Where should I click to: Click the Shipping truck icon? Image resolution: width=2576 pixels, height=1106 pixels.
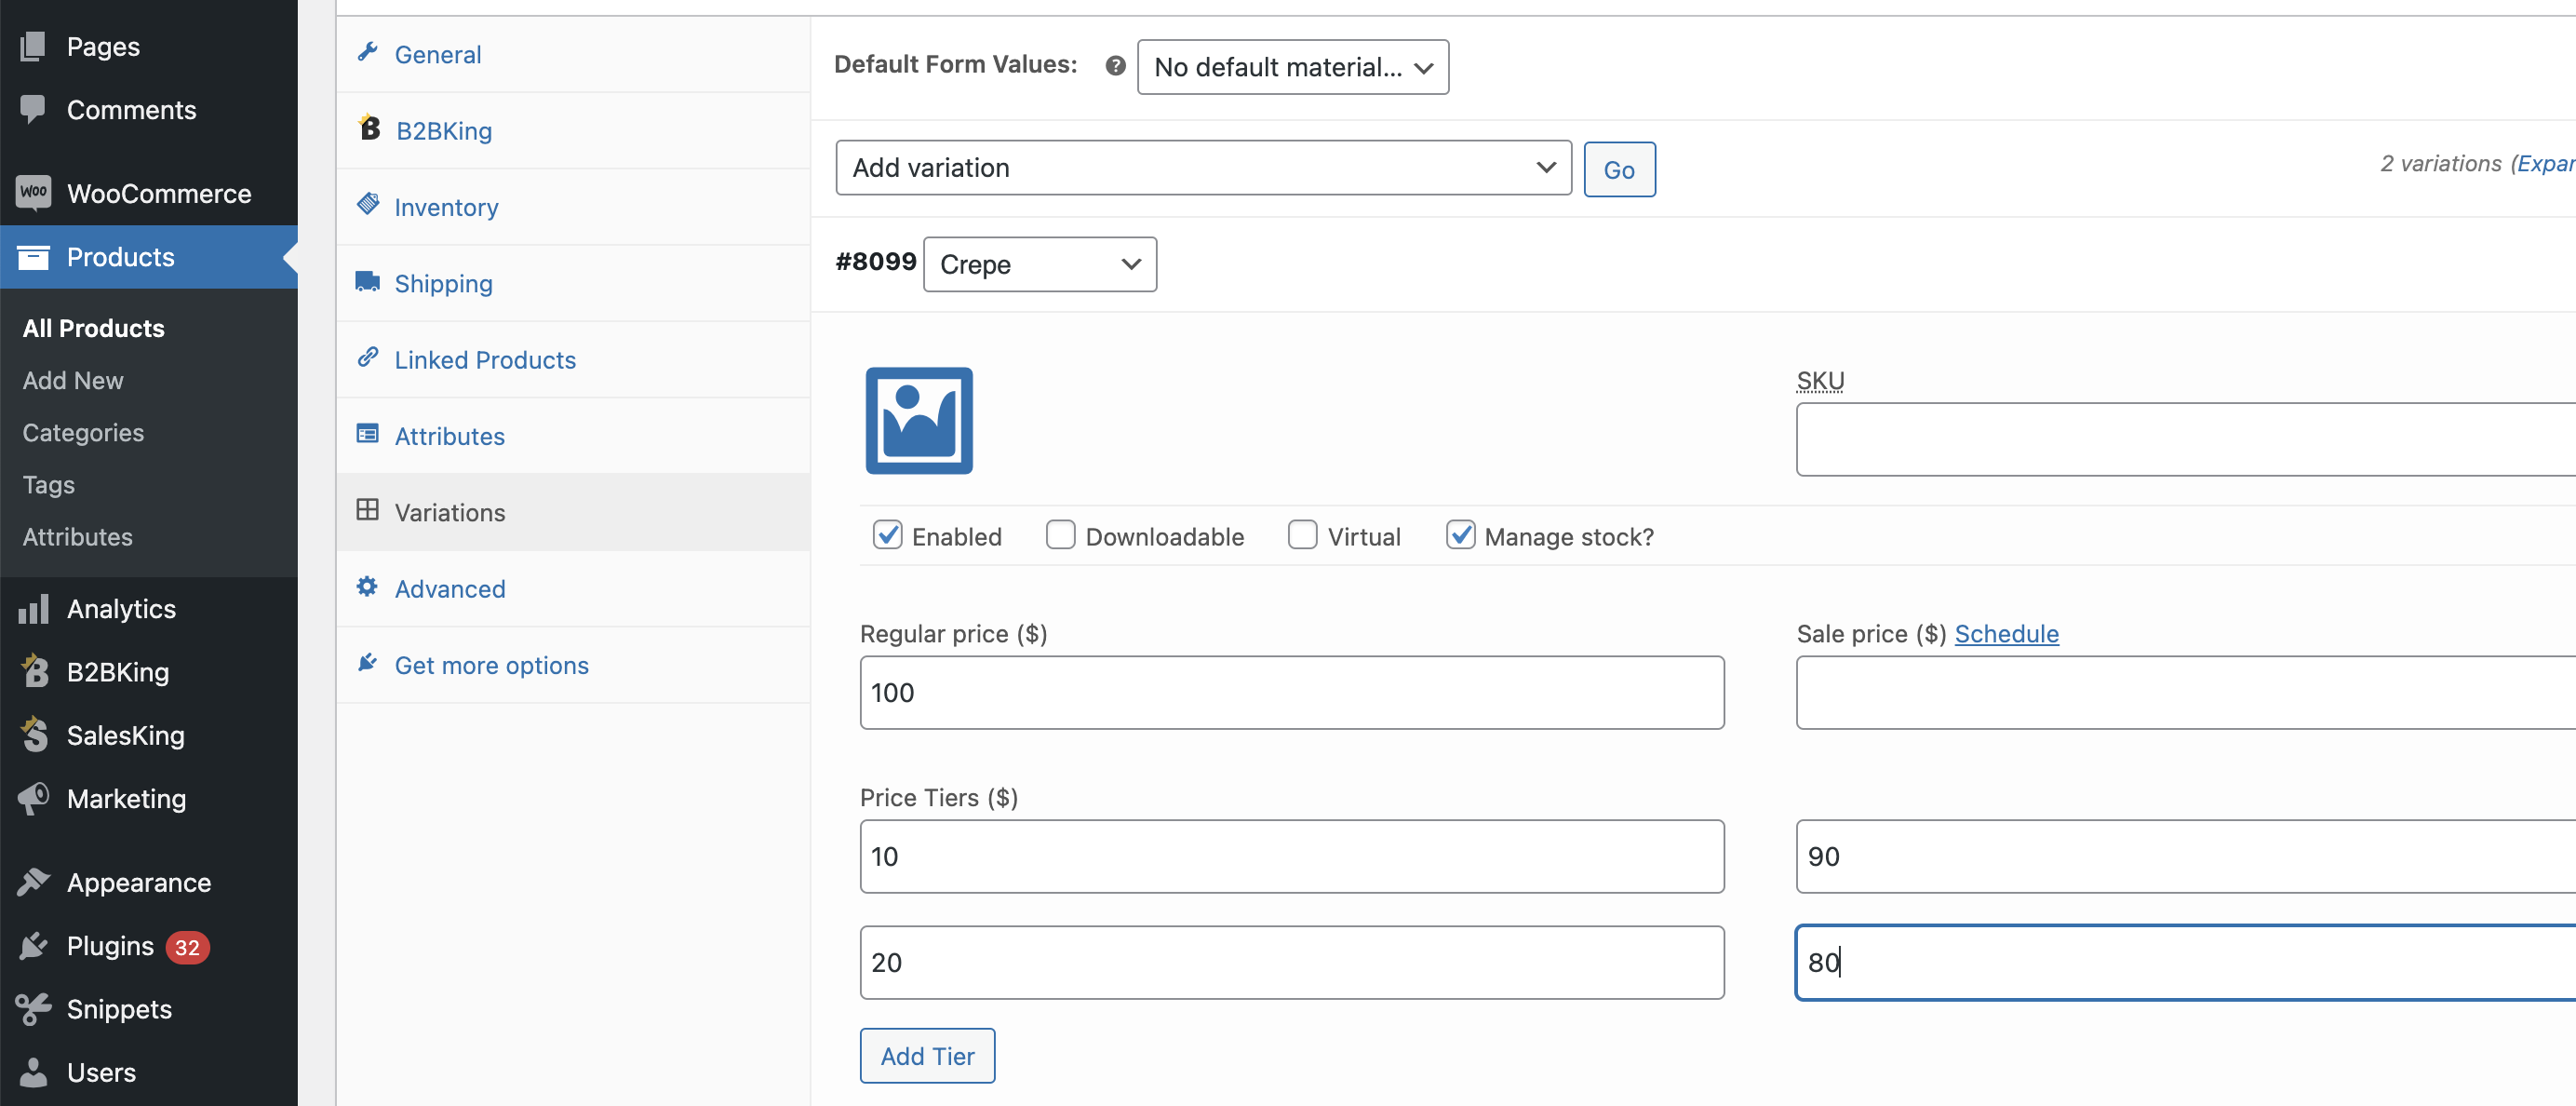(367, 281)
